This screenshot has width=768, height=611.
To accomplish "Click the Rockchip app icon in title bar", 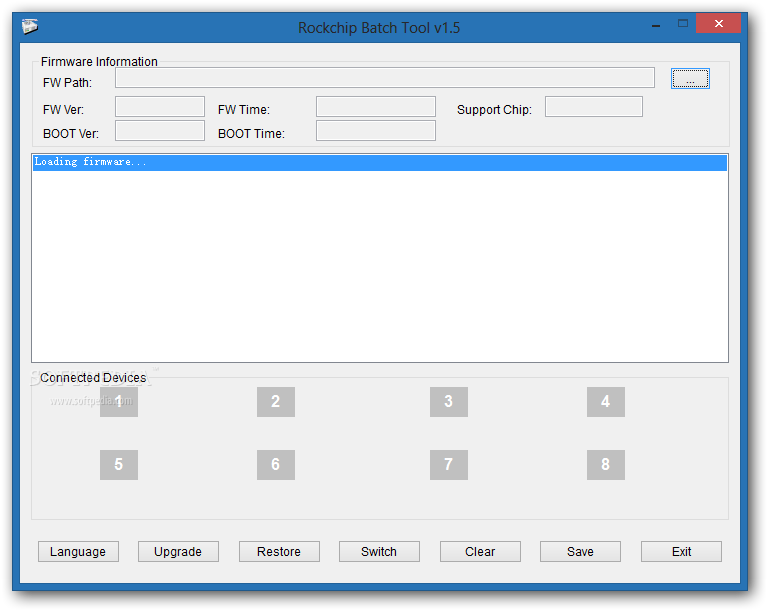I will (30, 26).
